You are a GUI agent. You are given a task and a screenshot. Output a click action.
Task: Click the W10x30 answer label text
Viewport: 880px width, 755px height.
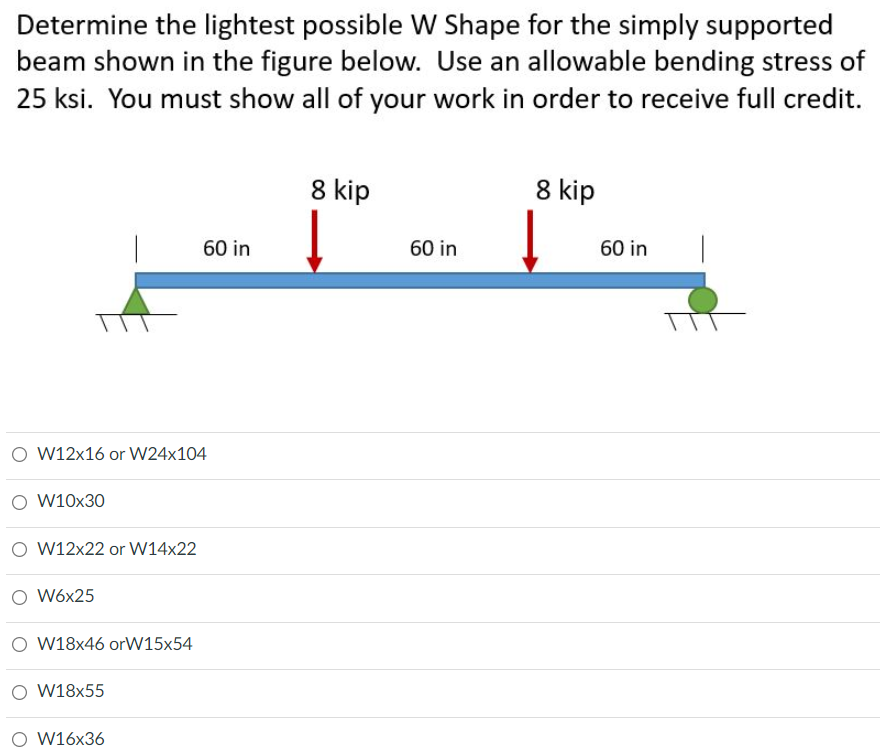point(71,501)
